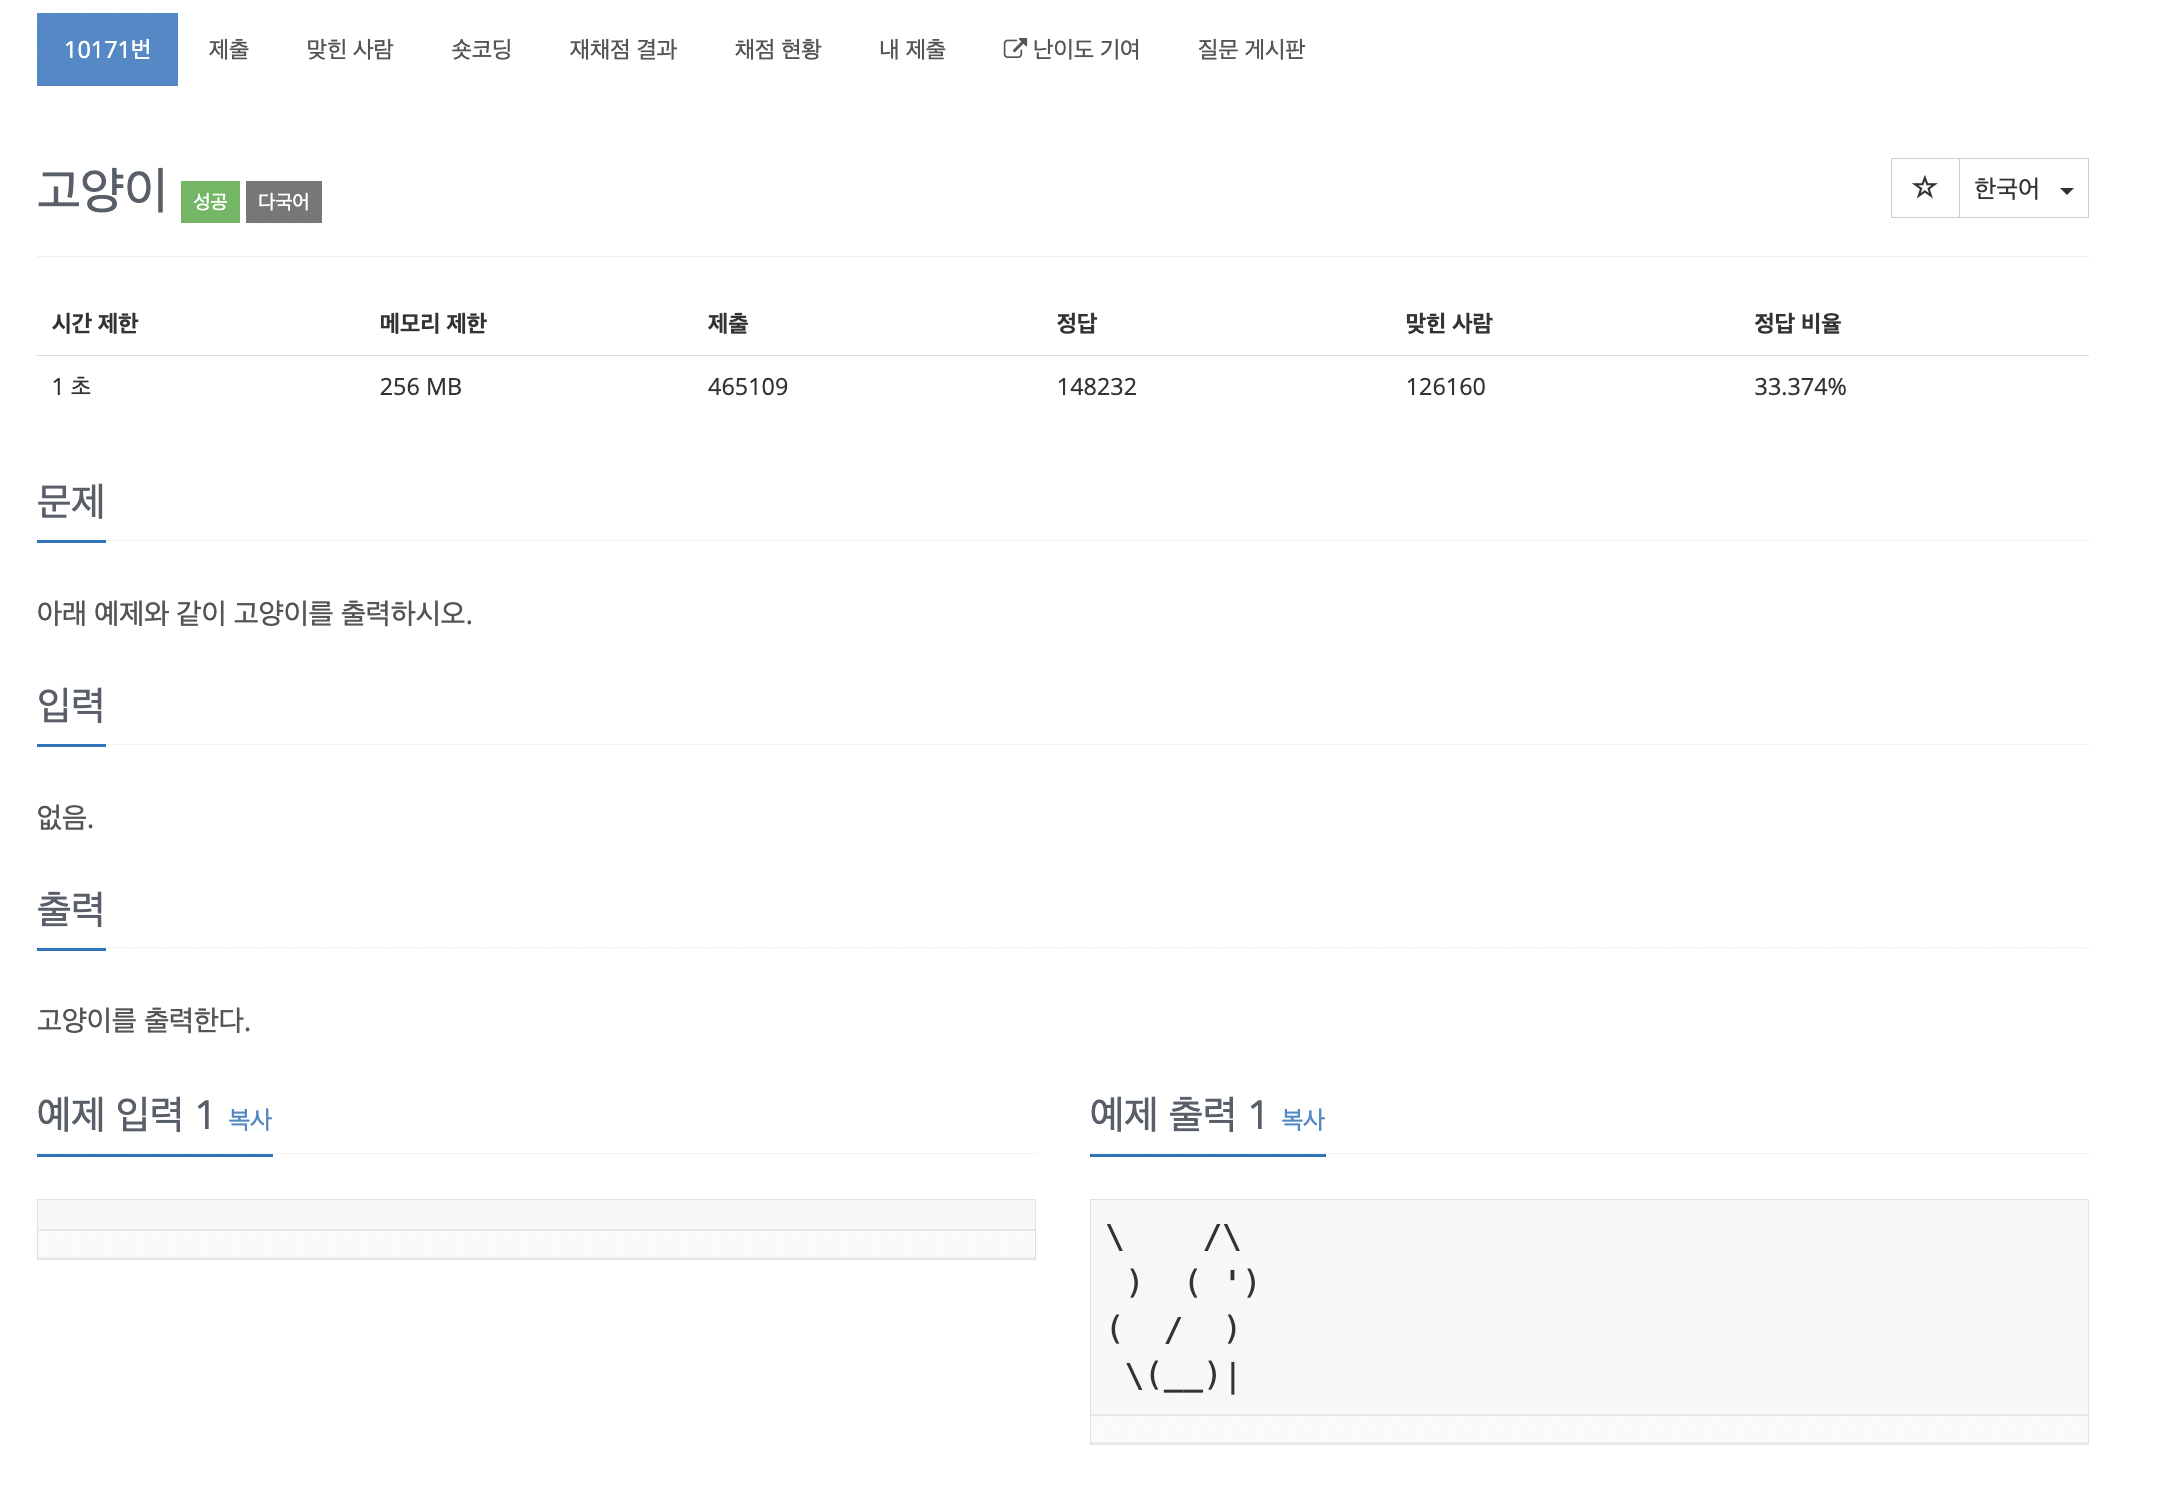Open the 질문 게시판 tab
2174x1488 pixels.
pyautogui.click(x=1251, y=49)
